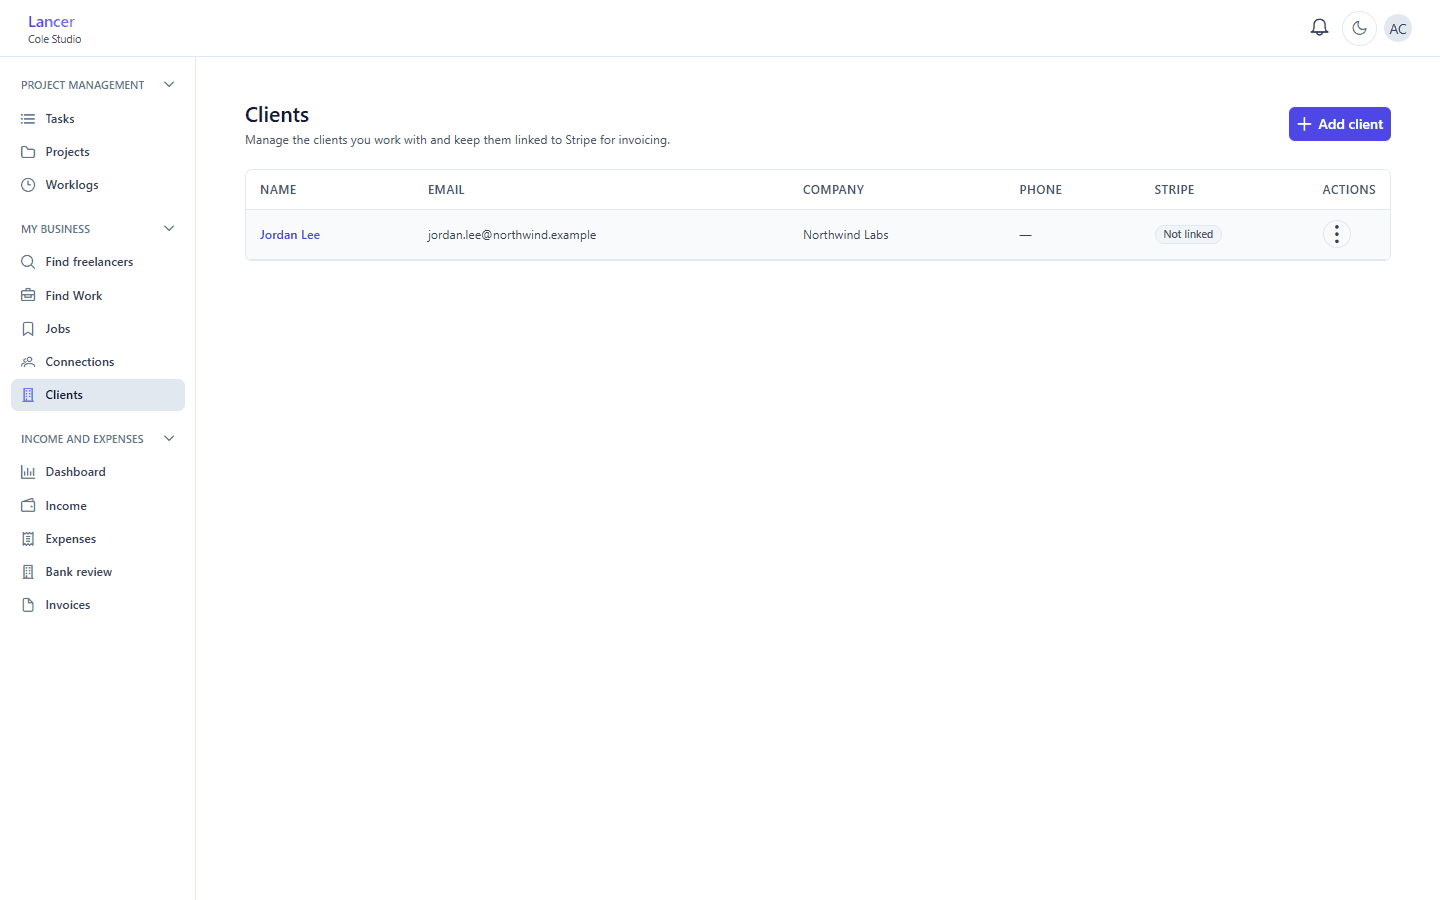
Task: Click the Jobs bookmark icon
Action: pos(28,329)
